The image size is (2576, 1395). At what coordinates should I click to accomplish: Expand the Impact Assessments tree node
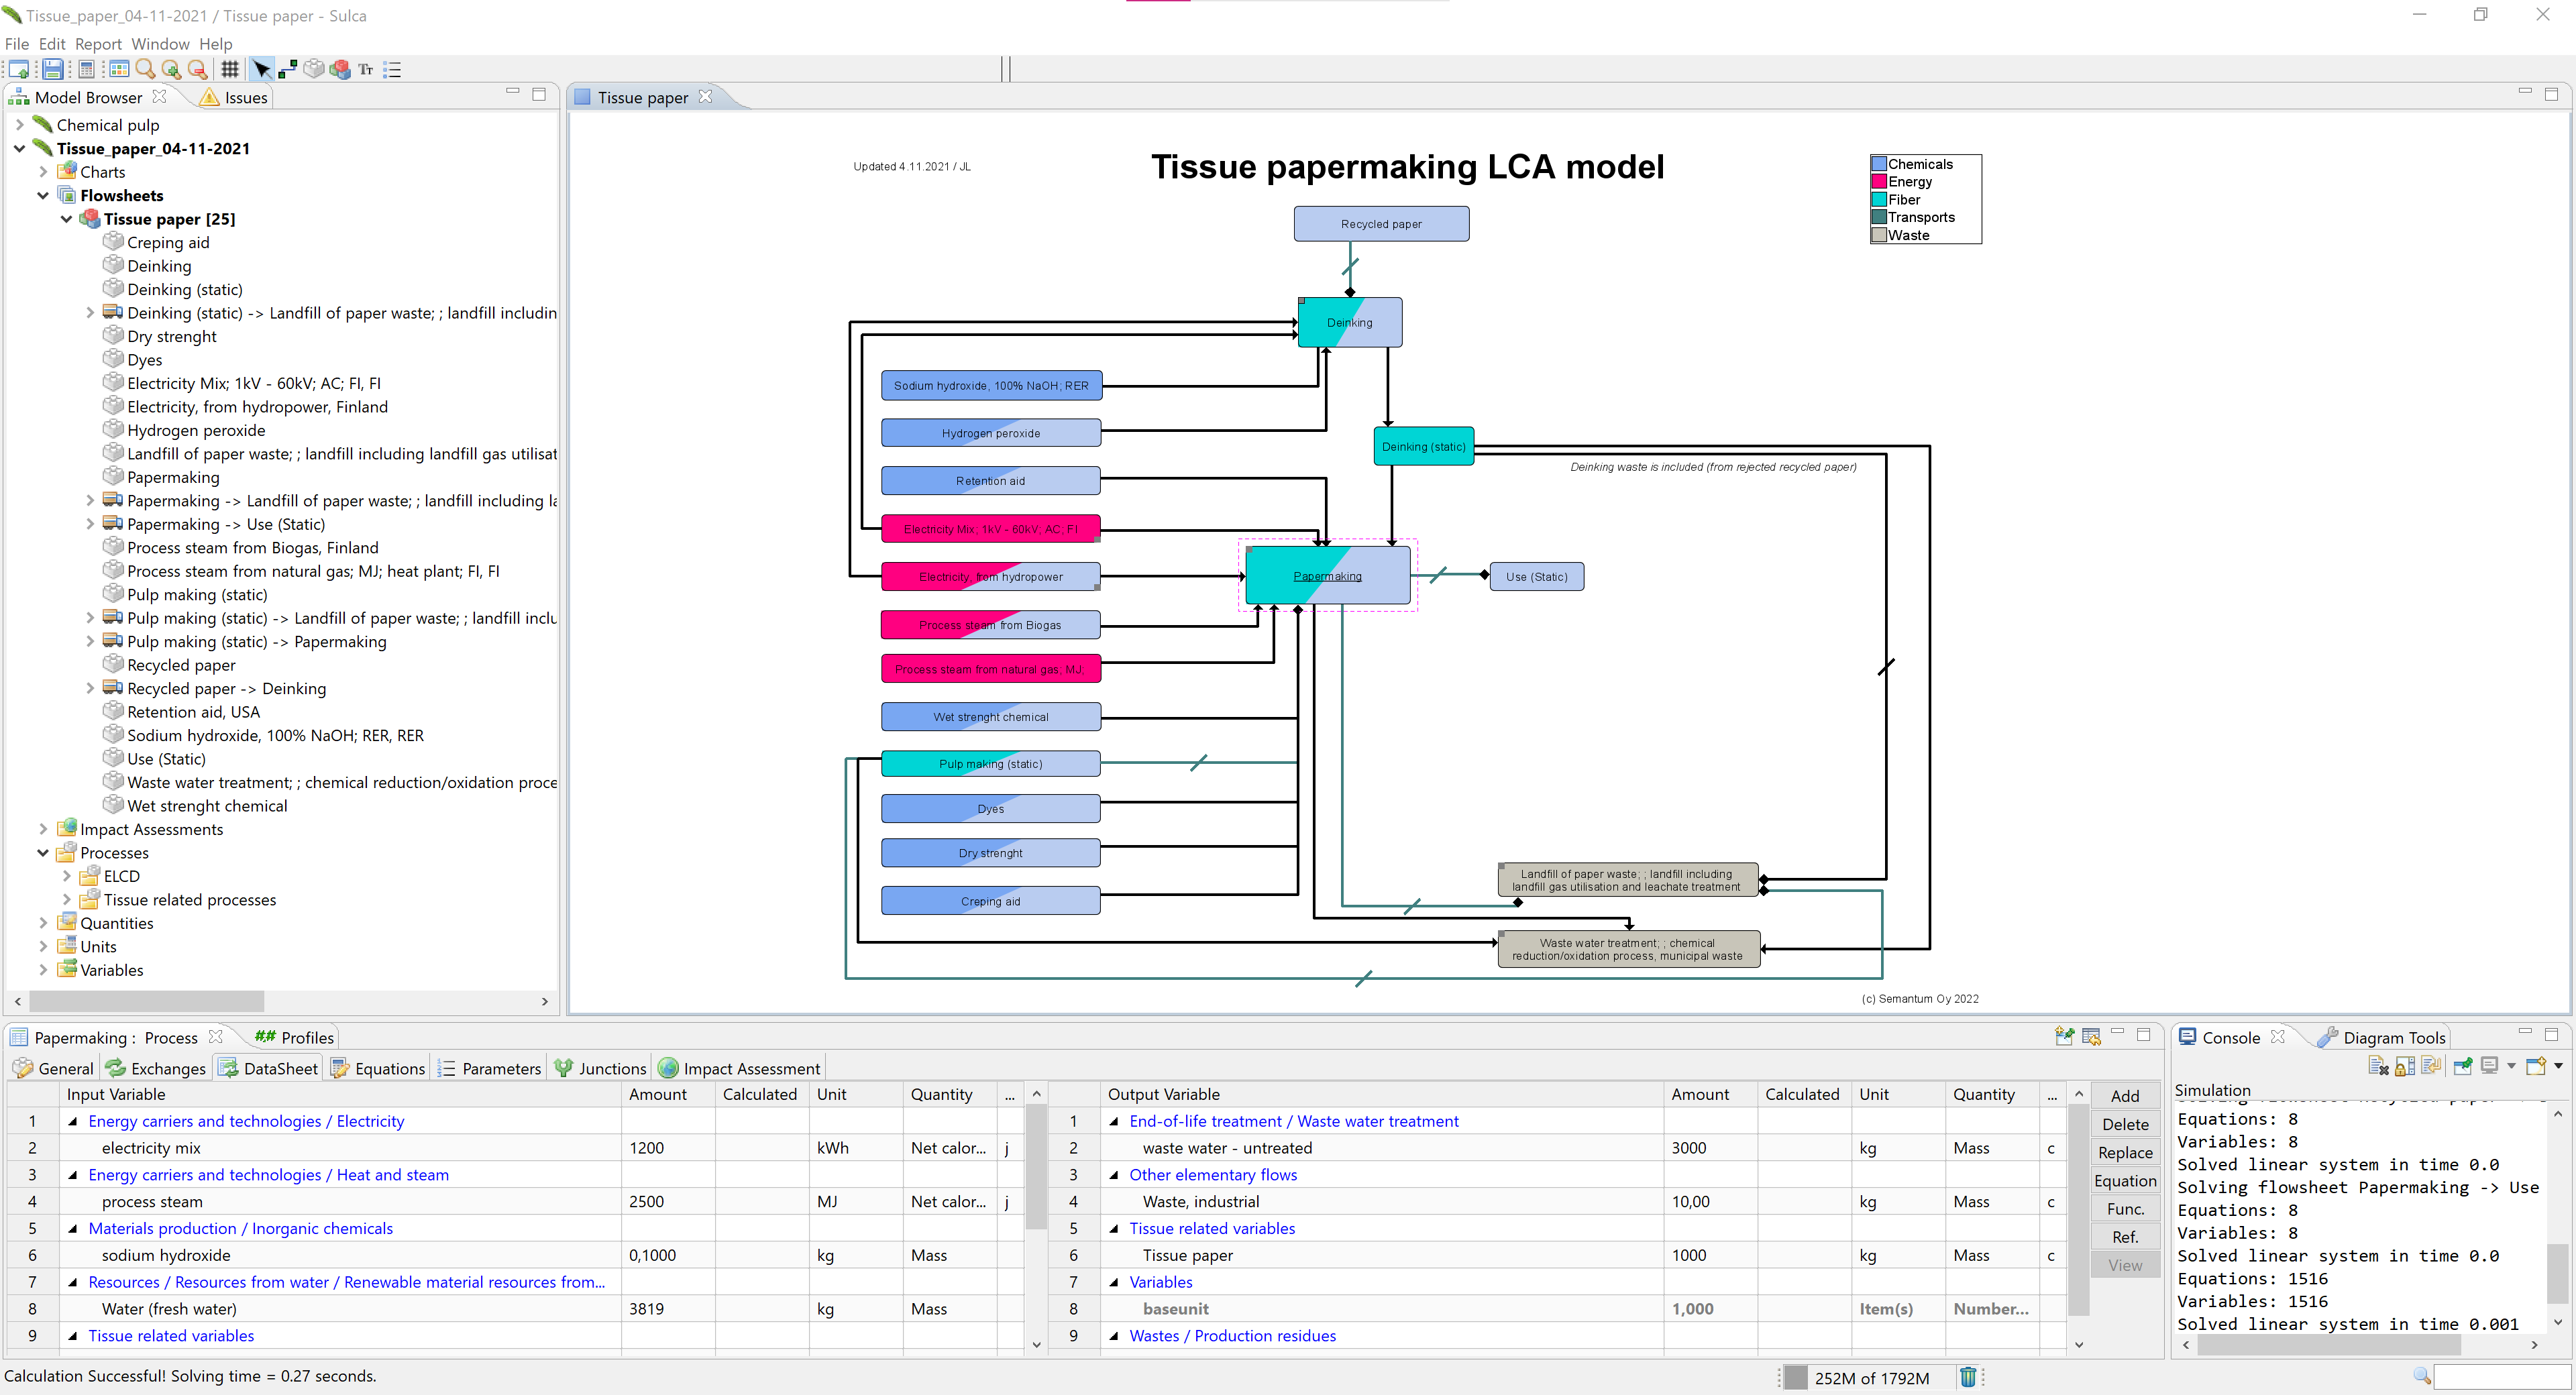pyautogui.click(x=43, y=829)
